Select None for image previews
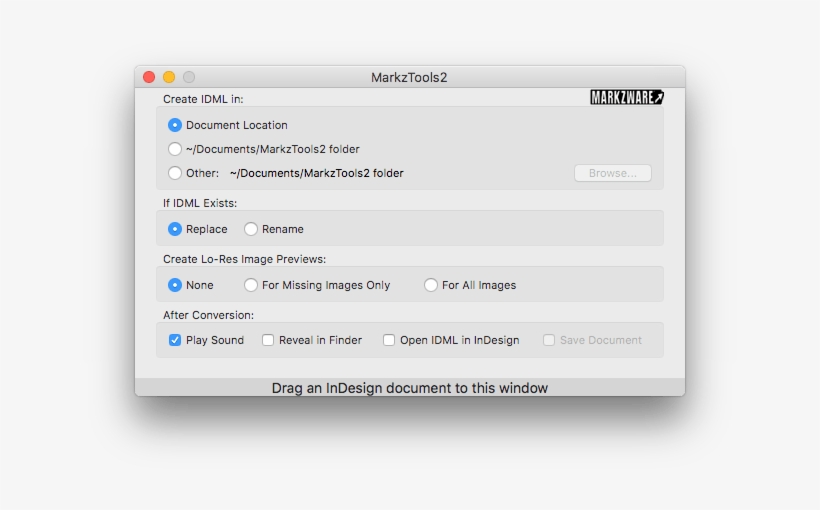This screenshot has width=820, height=510. coord(175,285)
